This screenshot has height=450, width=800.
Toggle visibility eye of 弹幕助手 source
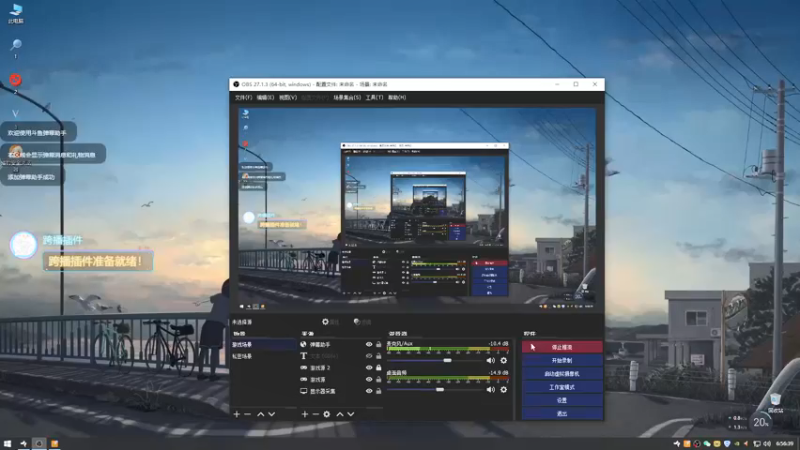point(369,344)
